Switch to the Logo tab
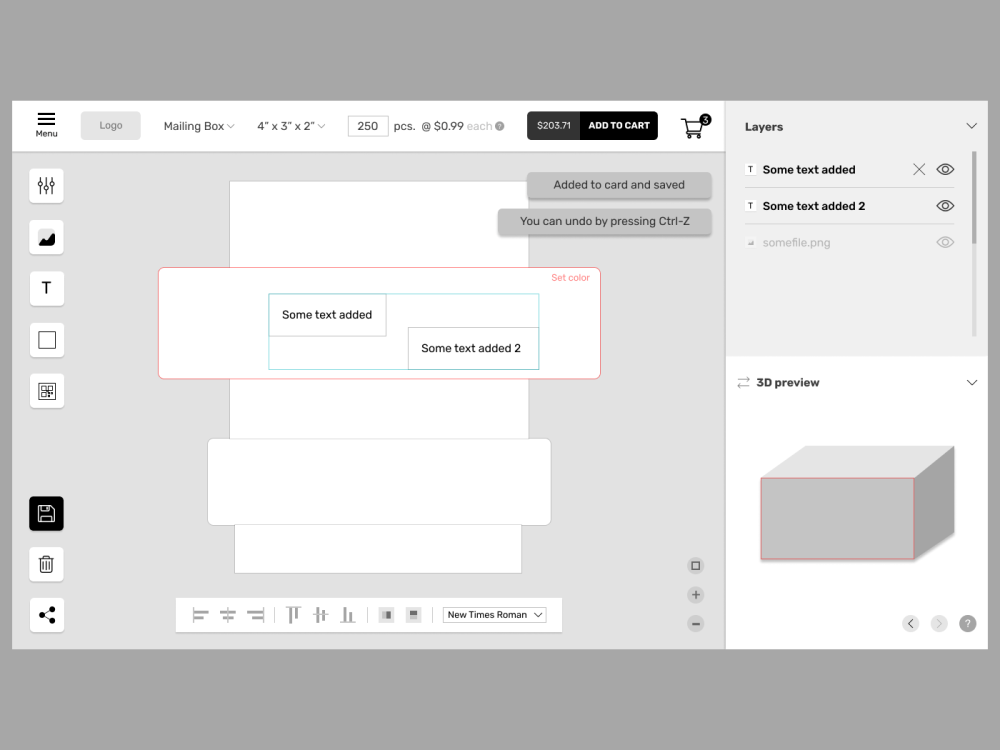The height and width of the screenshot is (750, 1000). point(110,124)
